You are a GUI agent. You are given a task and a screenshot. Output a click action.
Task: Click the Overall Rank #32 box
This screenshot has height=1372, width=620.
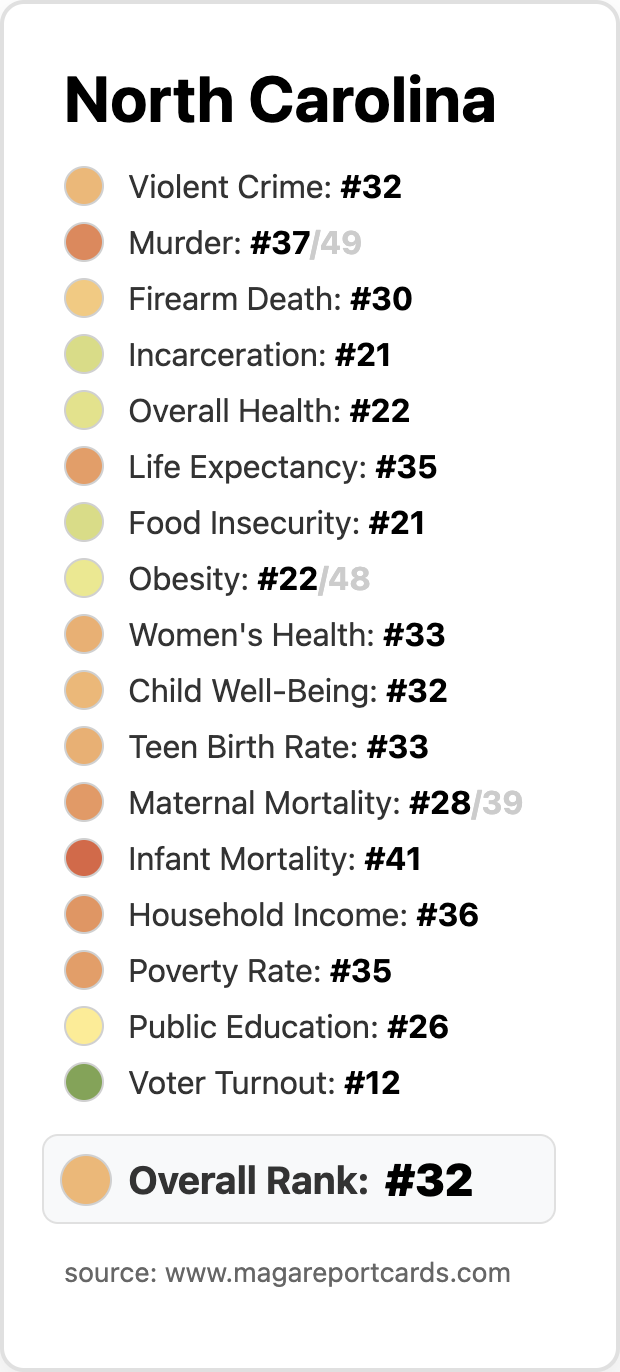299,1179
